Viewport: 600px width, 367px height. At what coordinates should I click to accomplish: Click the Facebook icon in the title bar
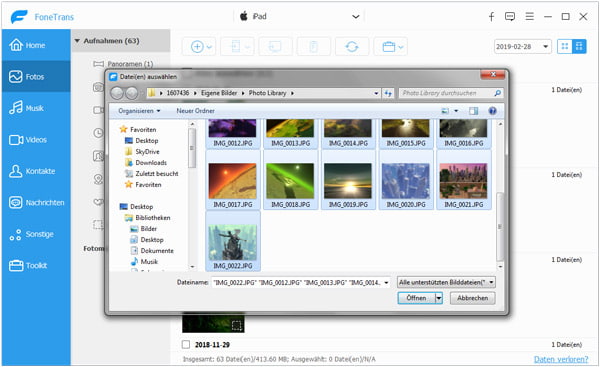coord(491,16)
